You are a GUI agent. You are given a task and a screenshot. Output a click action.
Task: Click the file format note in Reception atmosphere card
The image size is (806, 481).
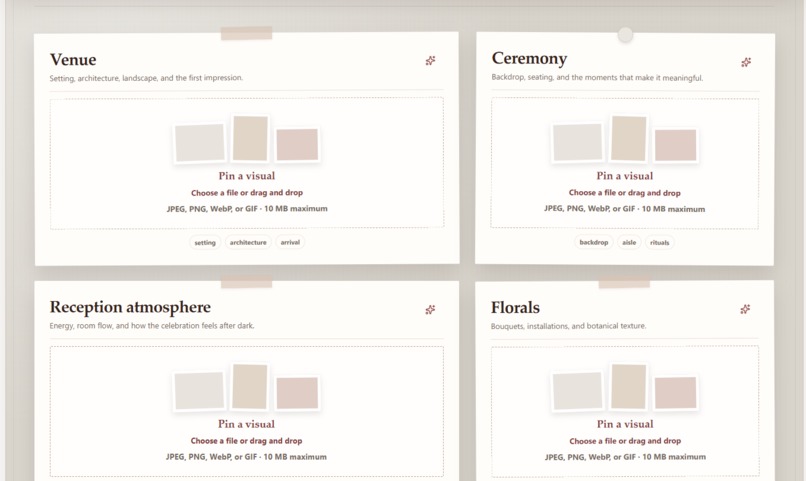click(x=246, y=457)
